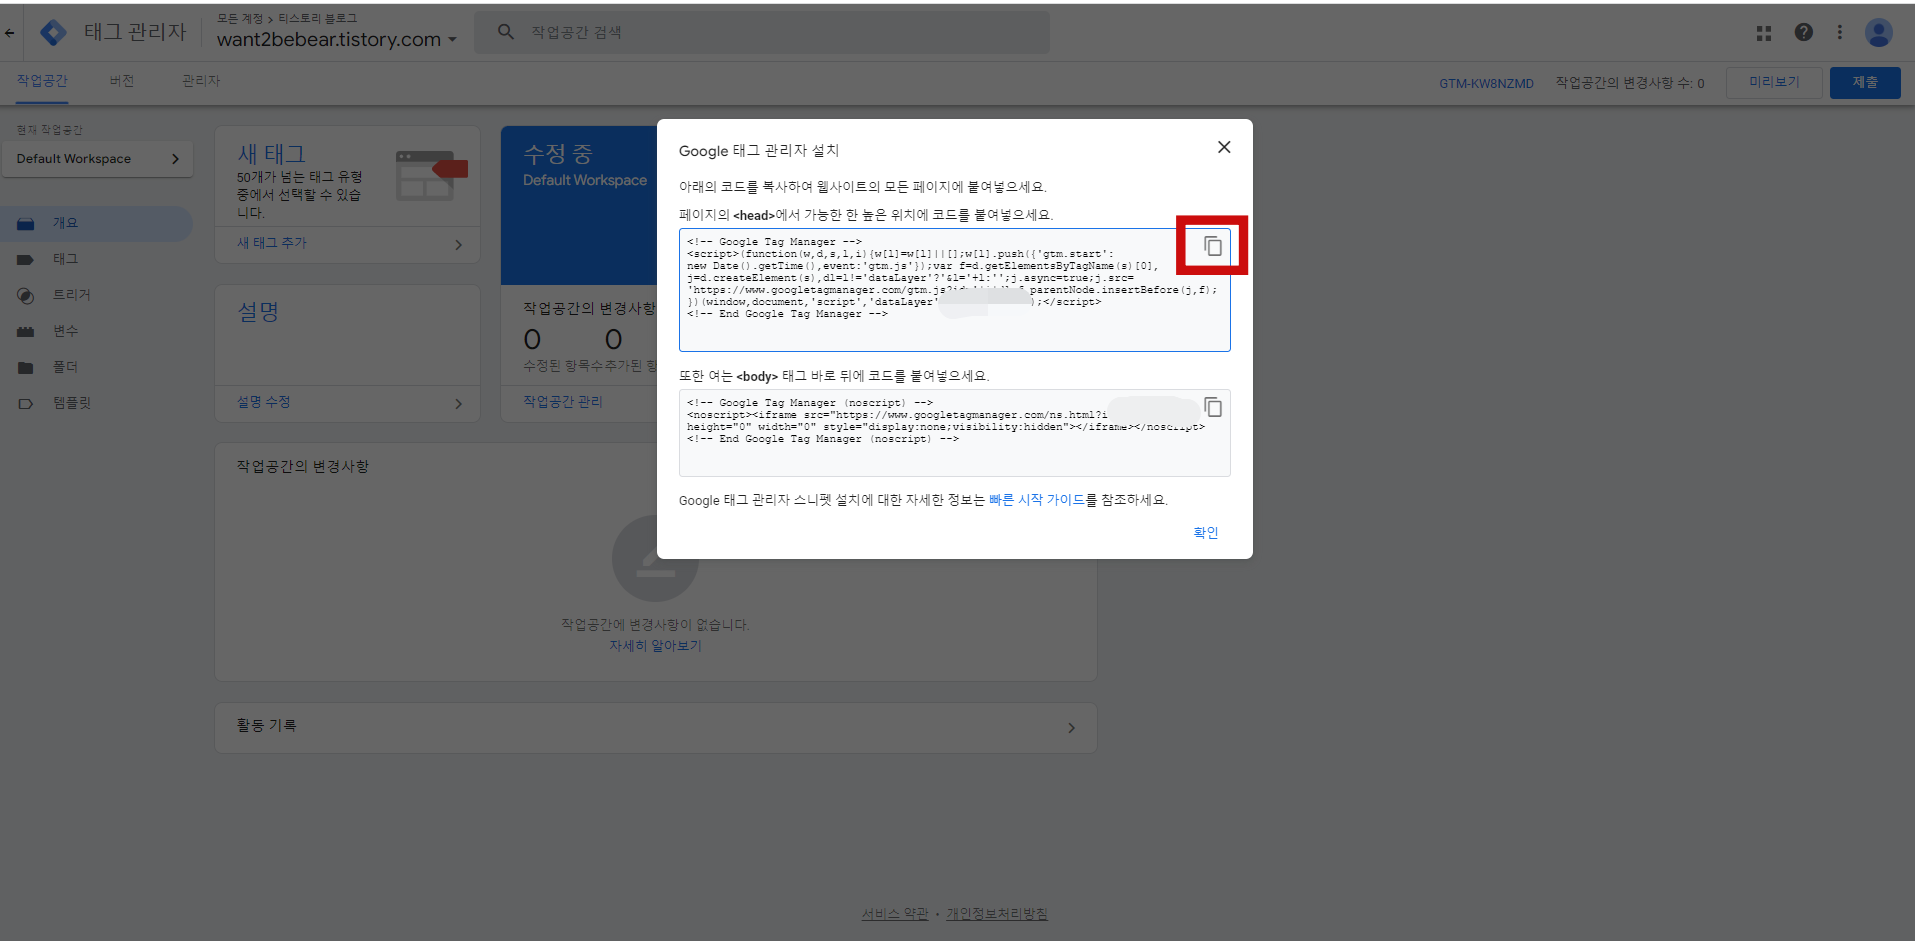This screenshot has height=941, width=1915.
Task: Click the 미리보기 button
Action: coord(1774,82)
